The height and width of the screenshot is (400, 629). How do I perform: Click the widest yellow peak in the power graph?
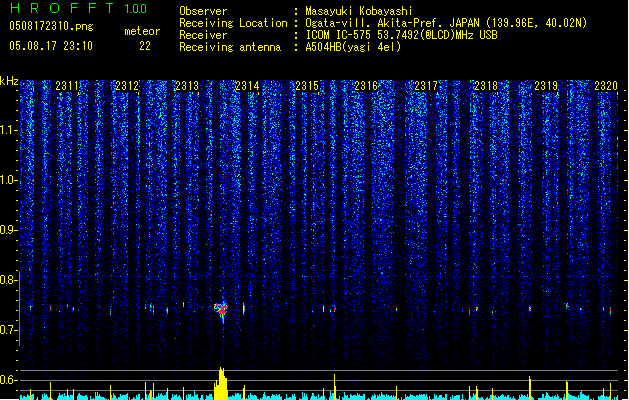(221, 384)
